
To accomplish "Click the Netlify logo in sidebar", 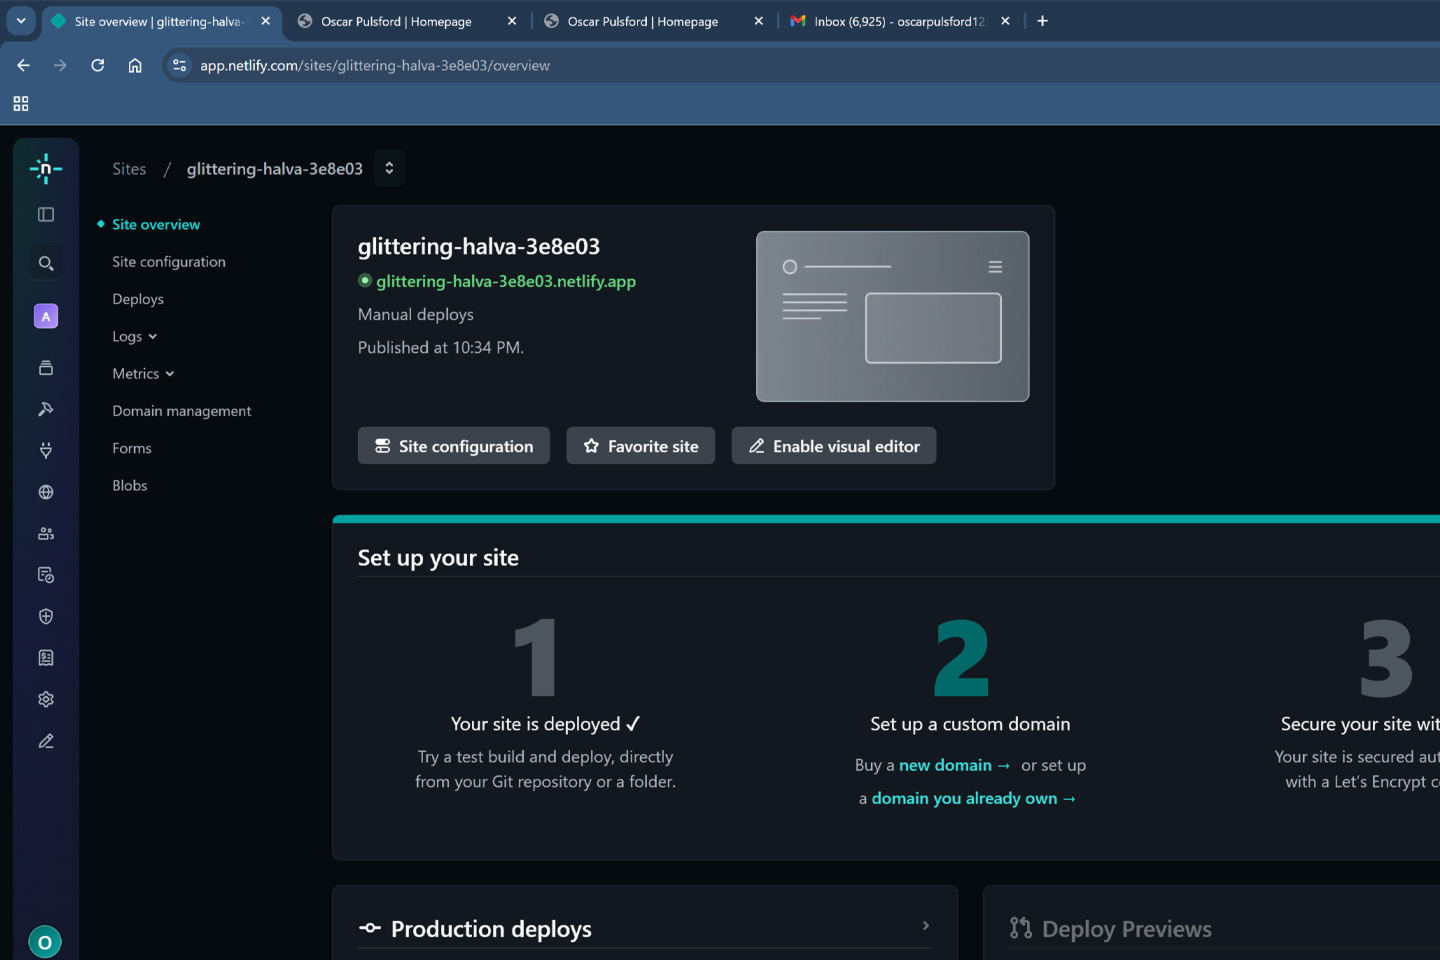I will pos(46,169).
